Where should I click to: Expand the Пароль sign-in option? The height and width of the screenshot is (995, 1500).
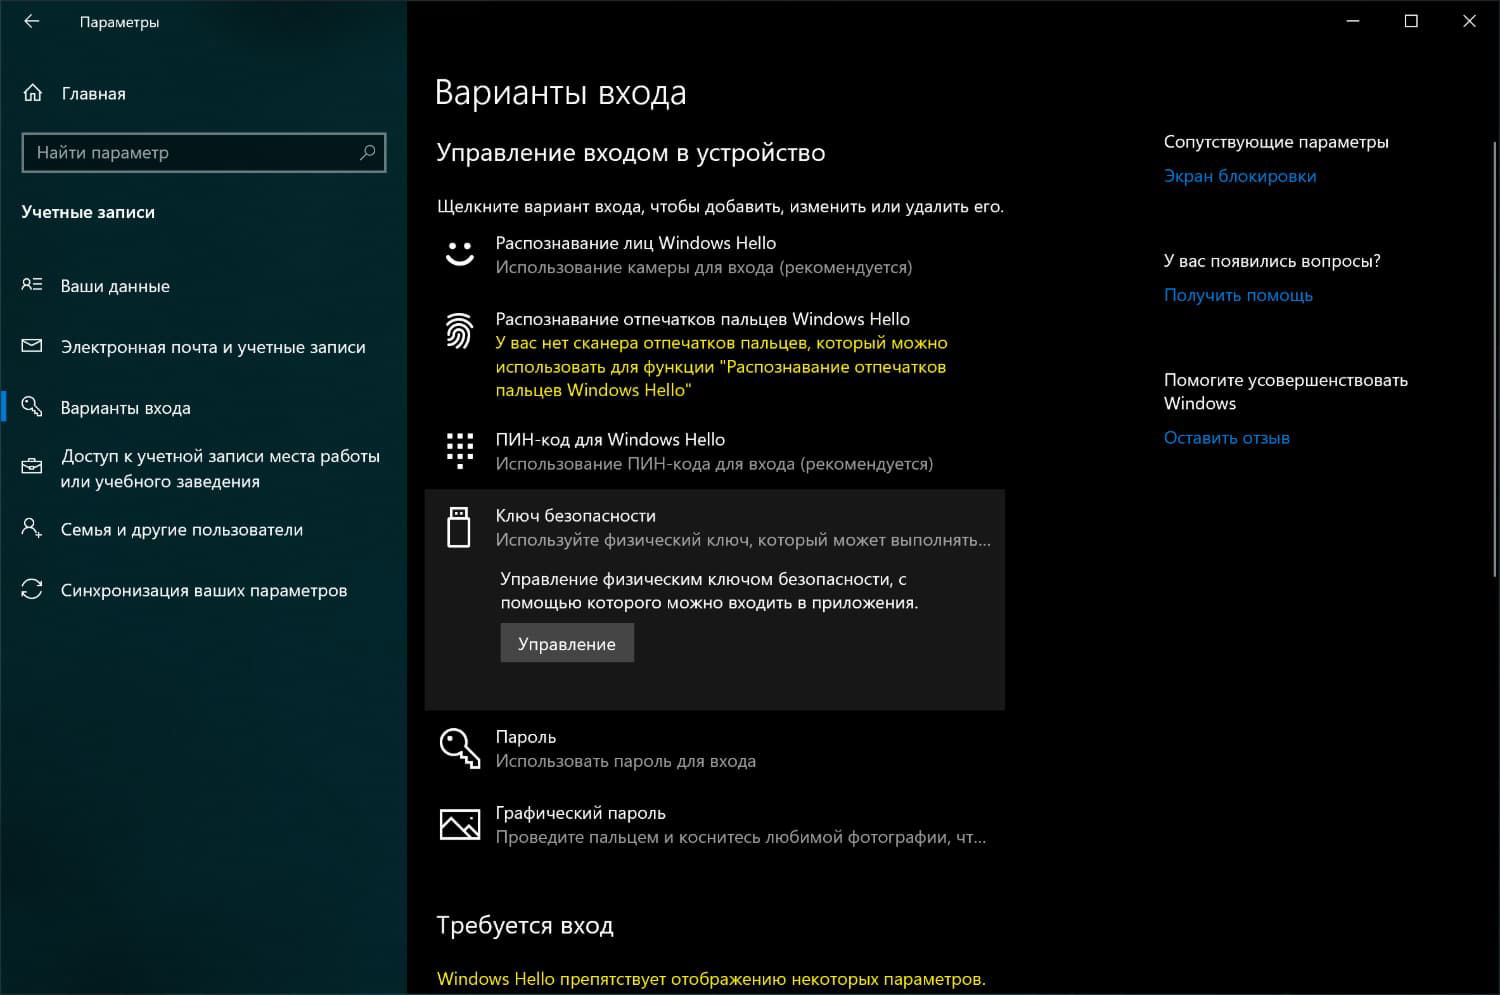click(714, 748)
